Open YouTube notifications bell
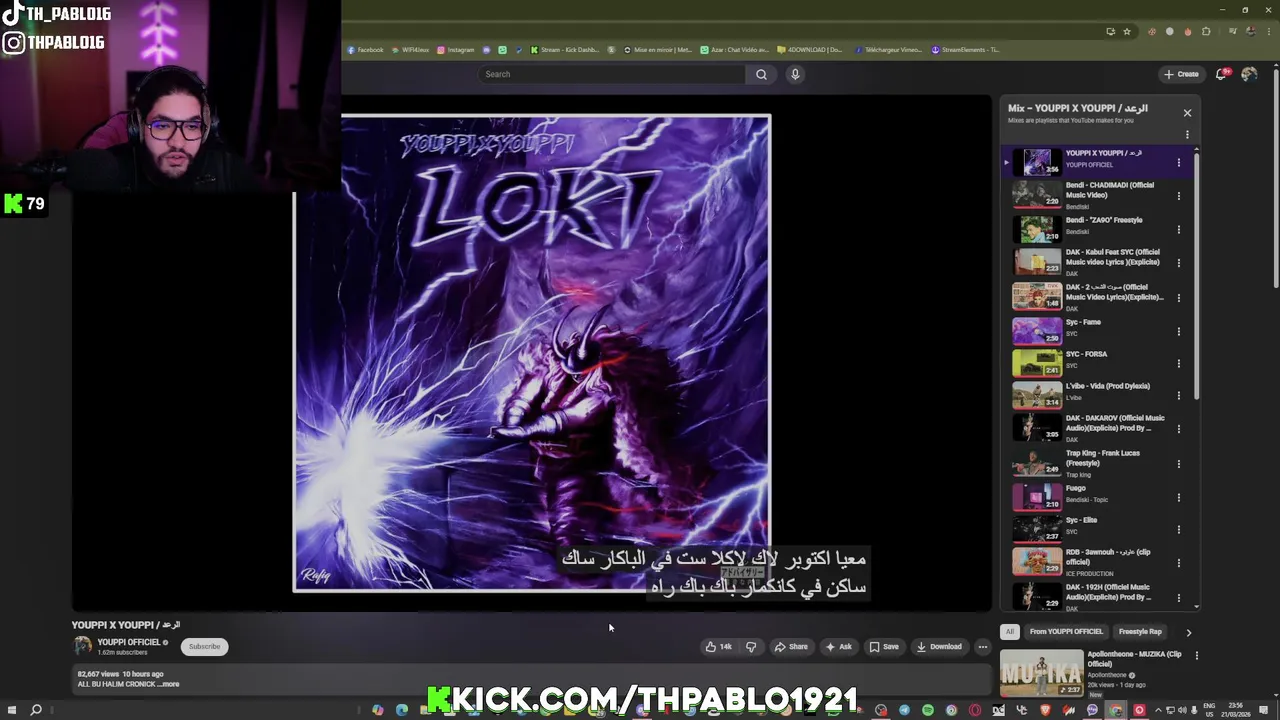The height and width of the screenshot is (720, 1280). tap(1222, 74)
